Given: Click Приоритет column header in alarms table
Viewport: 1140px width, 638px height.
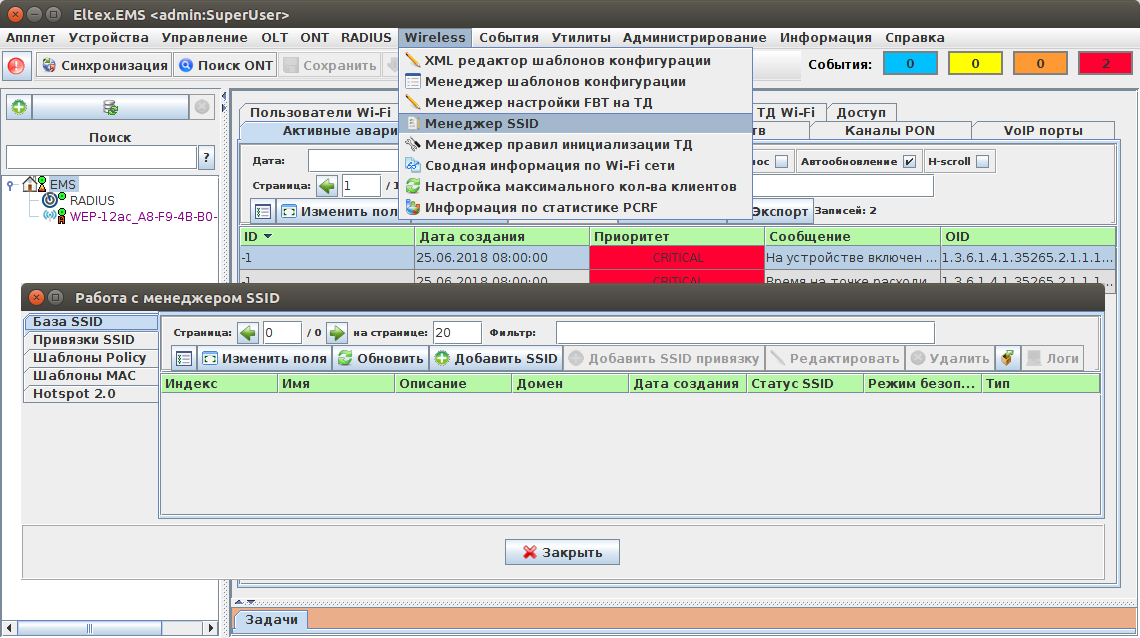Looking at the screenshot, I should (x=676, y=236).
